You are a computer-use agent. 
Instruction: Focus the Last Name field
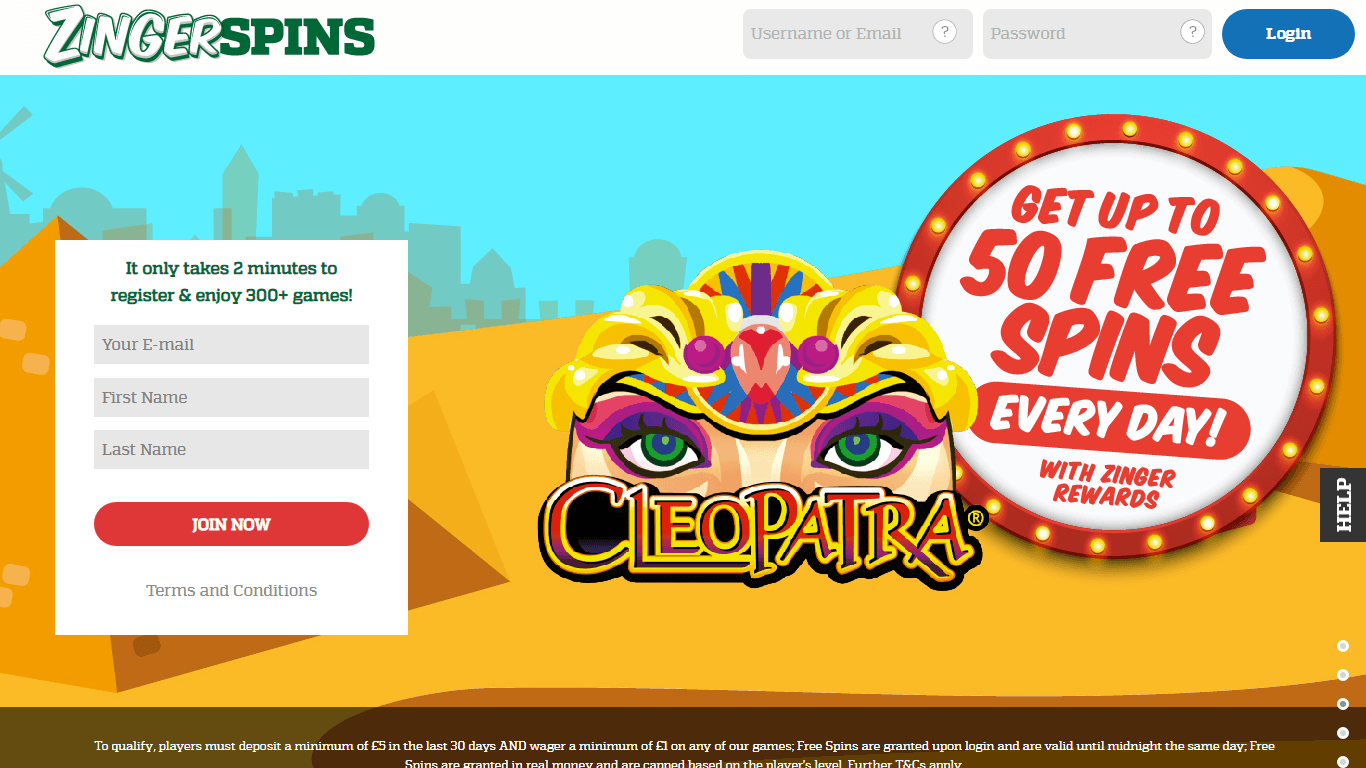231,449
